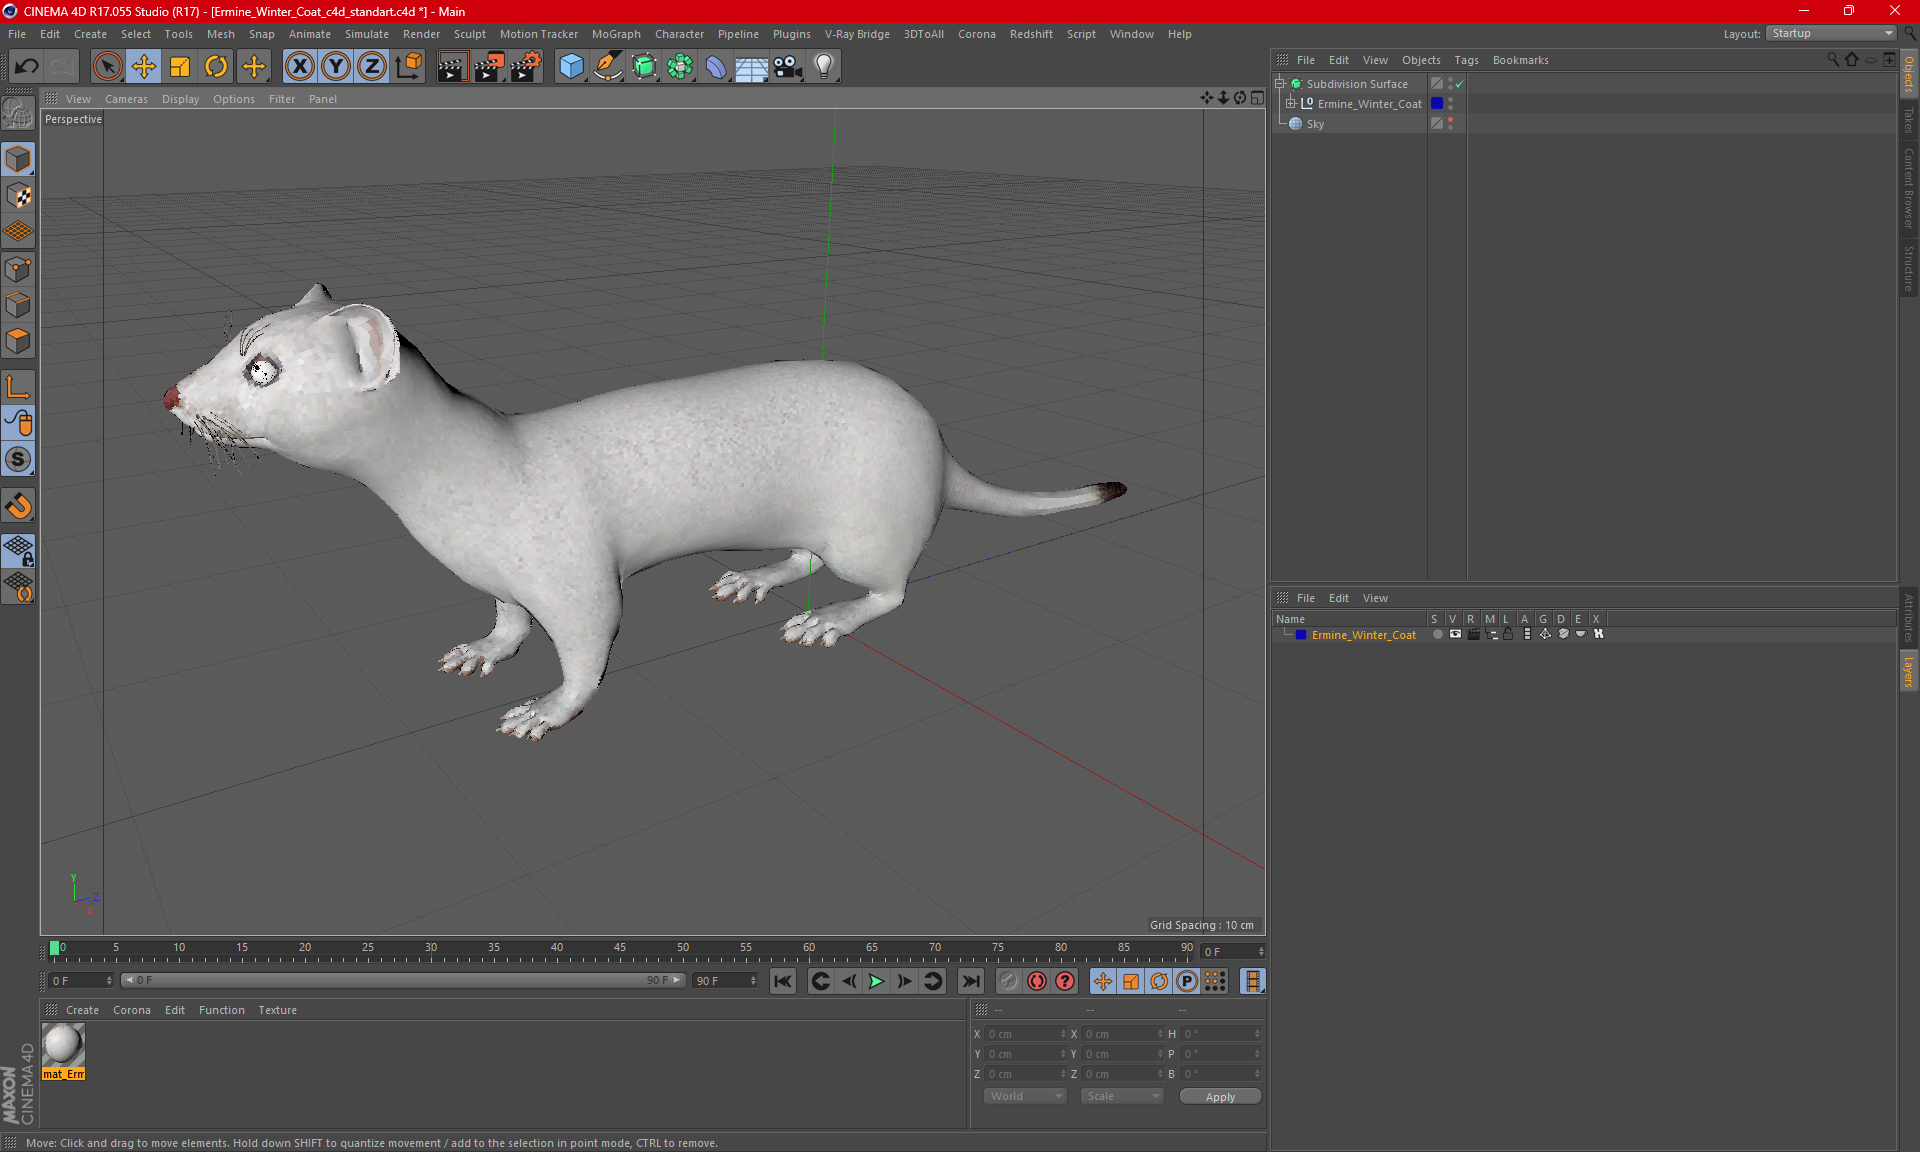
Task: Add a Cube primitive object
Action: pos(571,67)
